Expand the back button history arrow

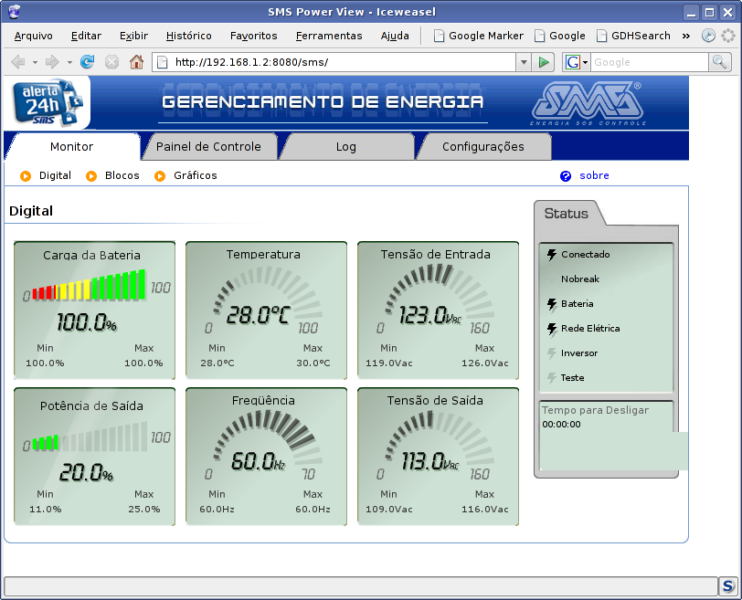35,62
